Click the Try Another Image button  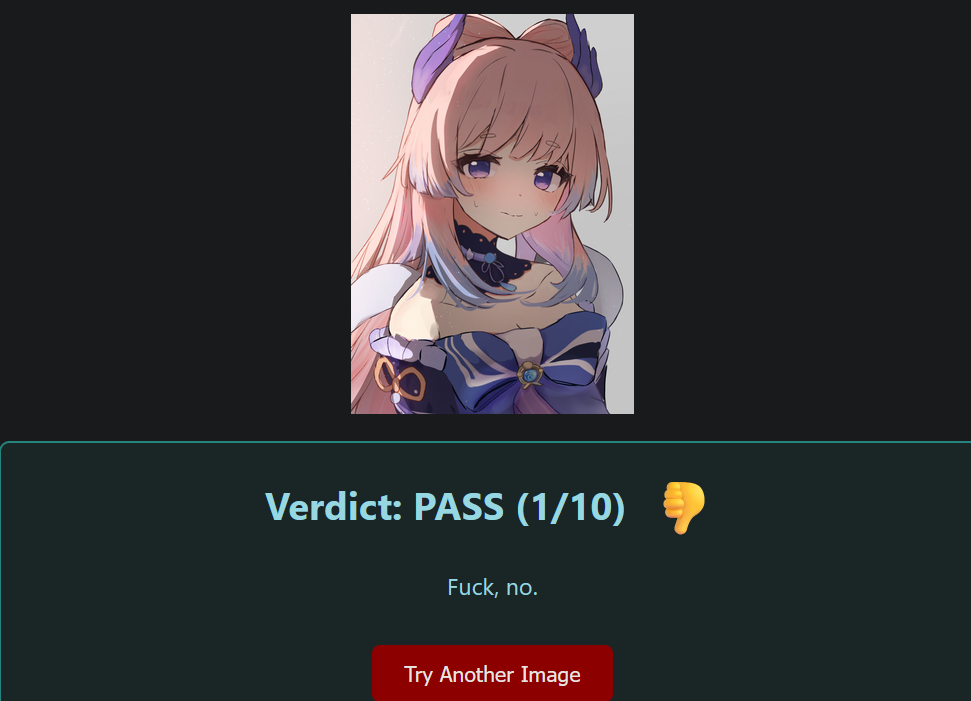click(492, 673)
